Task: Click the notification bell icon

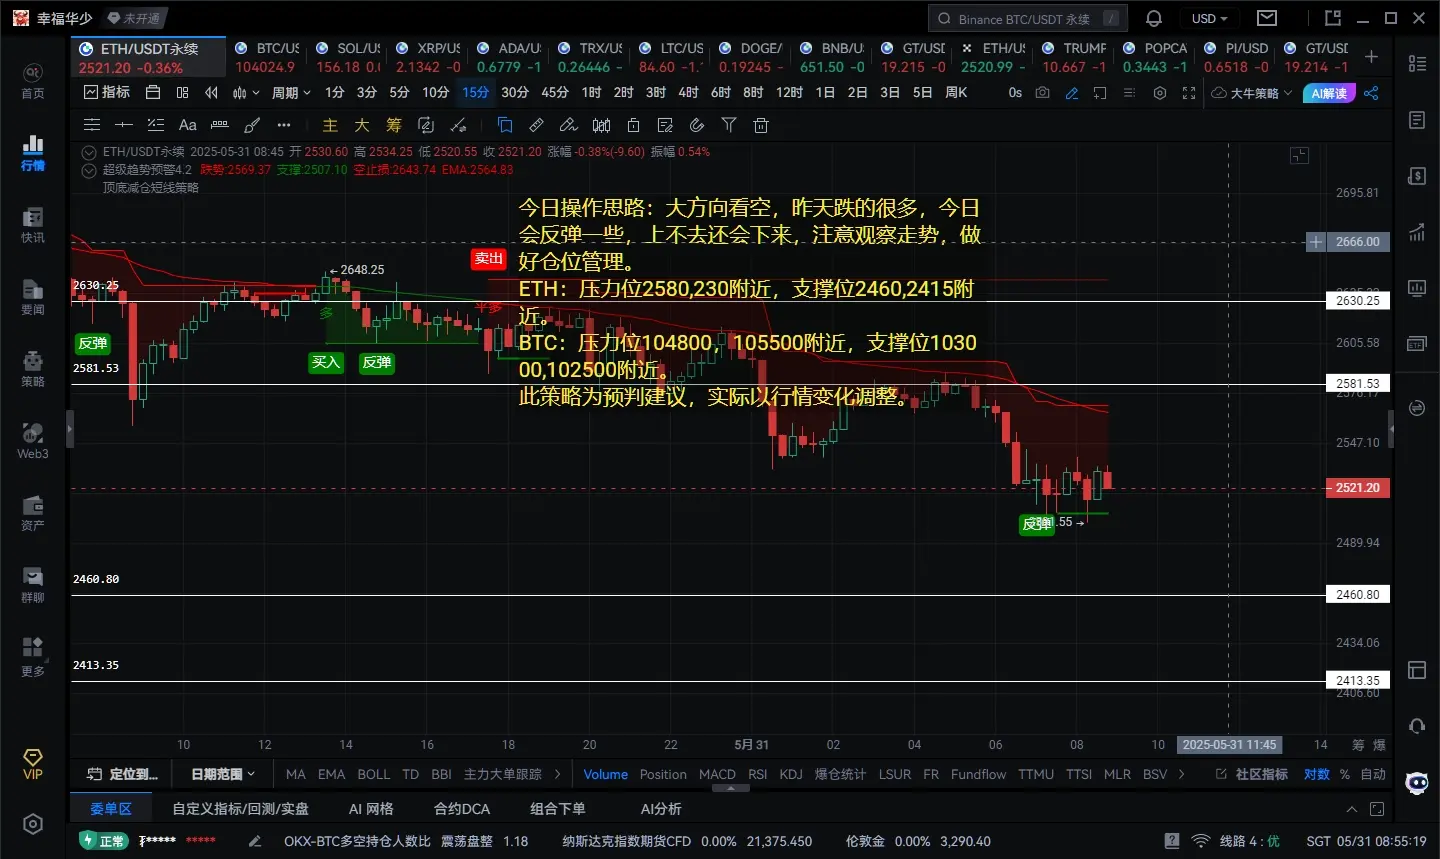Action: coord(1153,18)
